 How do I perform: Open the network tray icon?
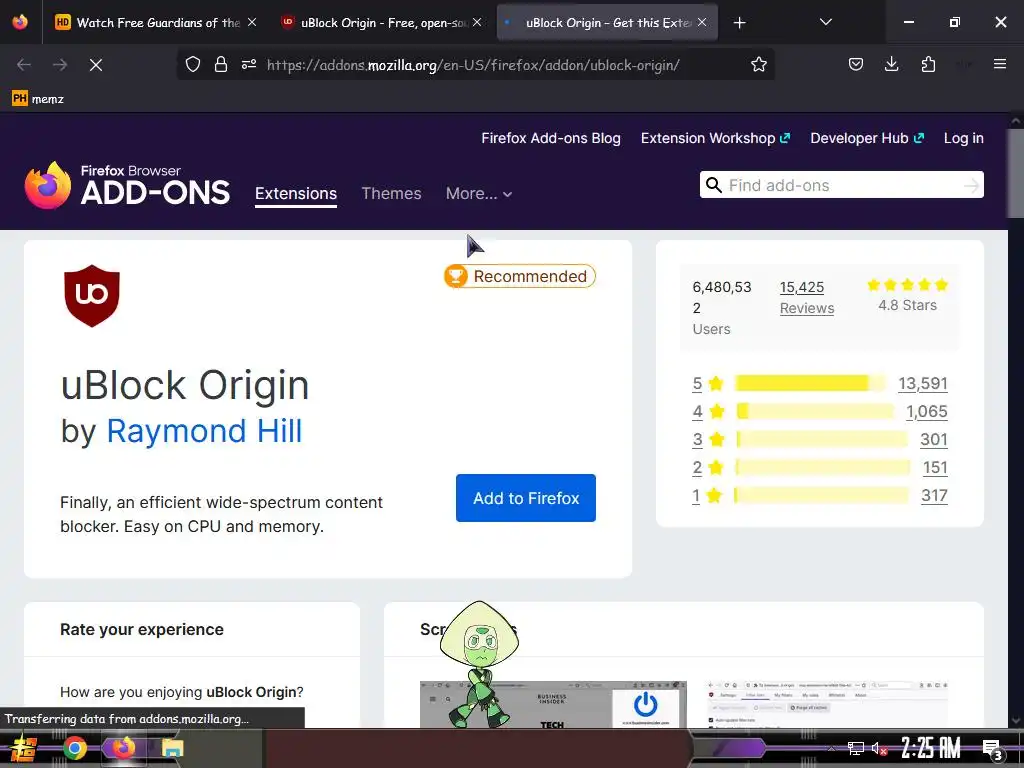coord(856,749)
